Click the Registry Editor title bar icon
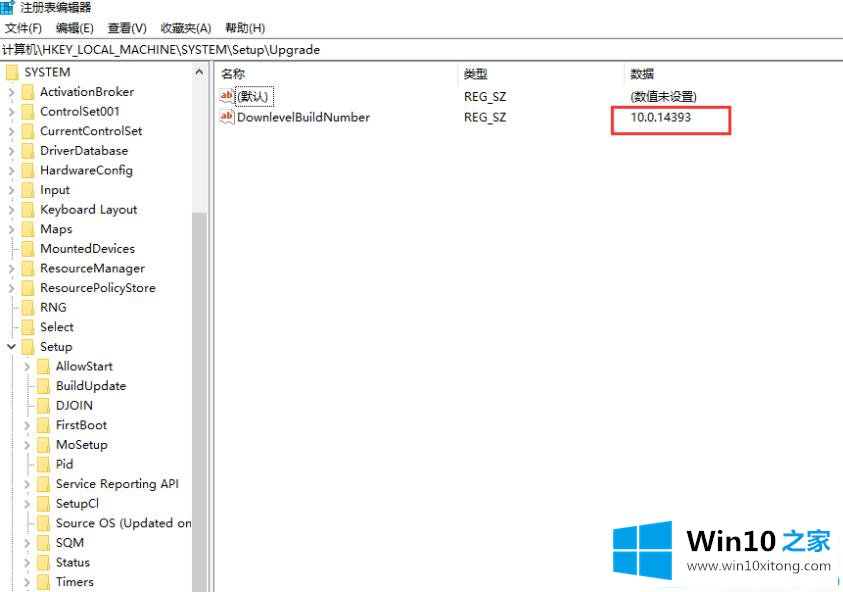 (7, 8)
